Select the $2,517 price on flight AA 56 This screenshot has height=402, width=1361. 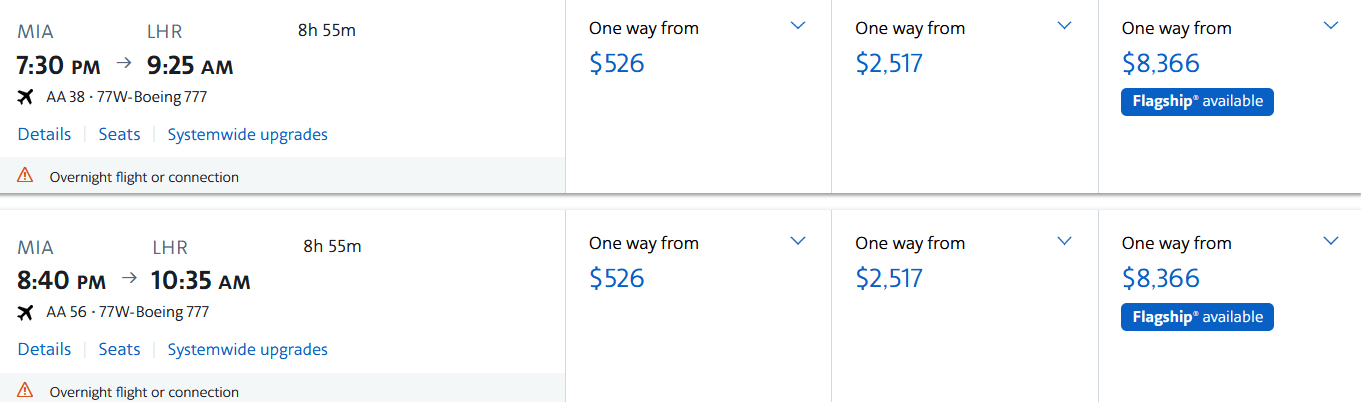(889, 278)
